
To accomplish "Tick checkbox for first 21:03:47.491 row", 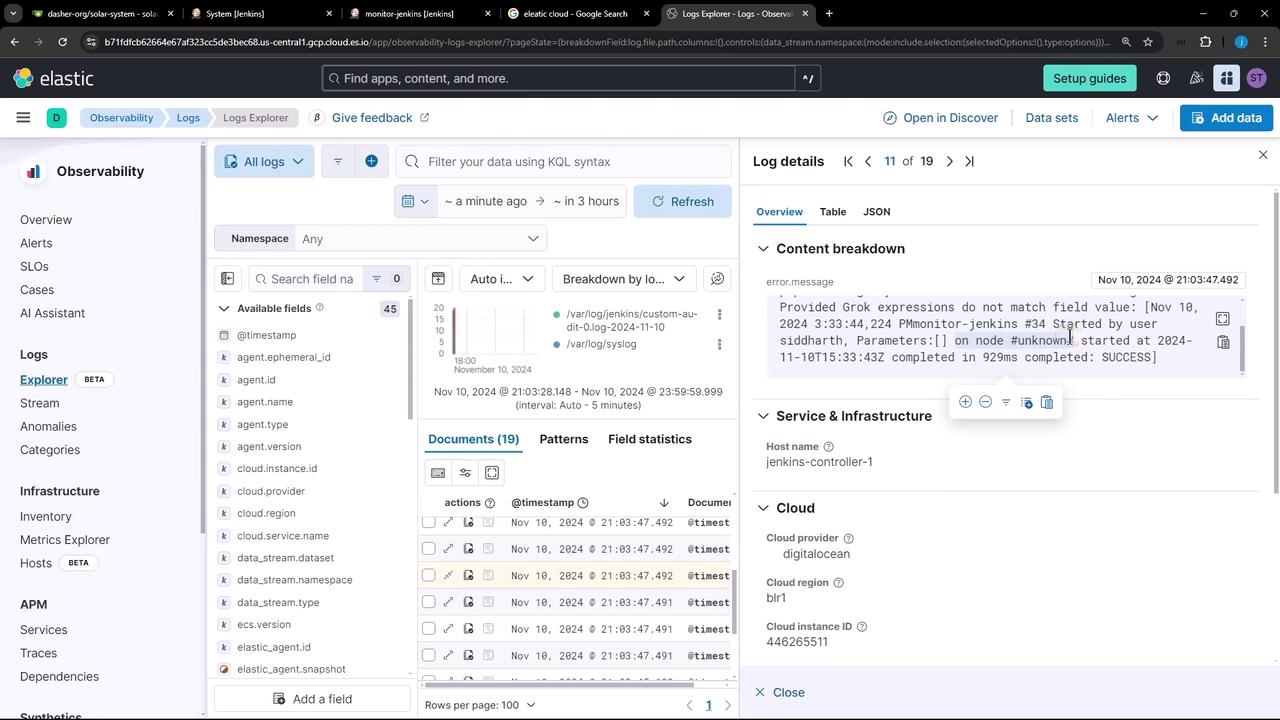I will (x=429, y=602).
